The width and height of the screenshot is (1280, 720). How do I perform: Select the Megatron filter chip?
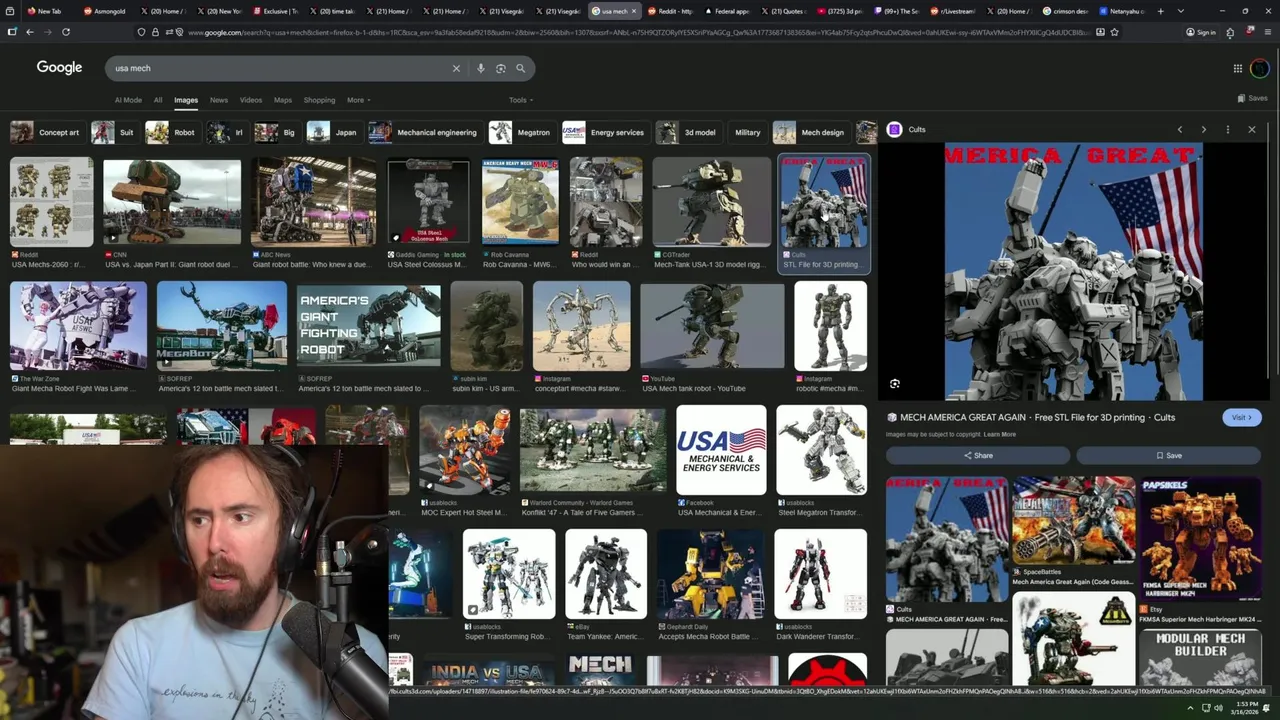[521, 132]
